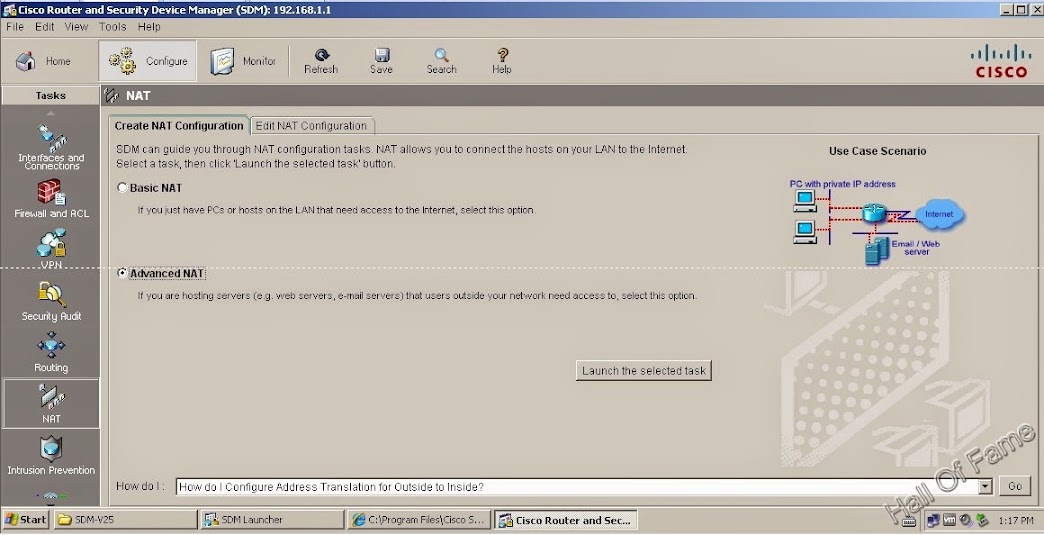Switch to SDM-V25 folder in taskbar

click(125, 520)
